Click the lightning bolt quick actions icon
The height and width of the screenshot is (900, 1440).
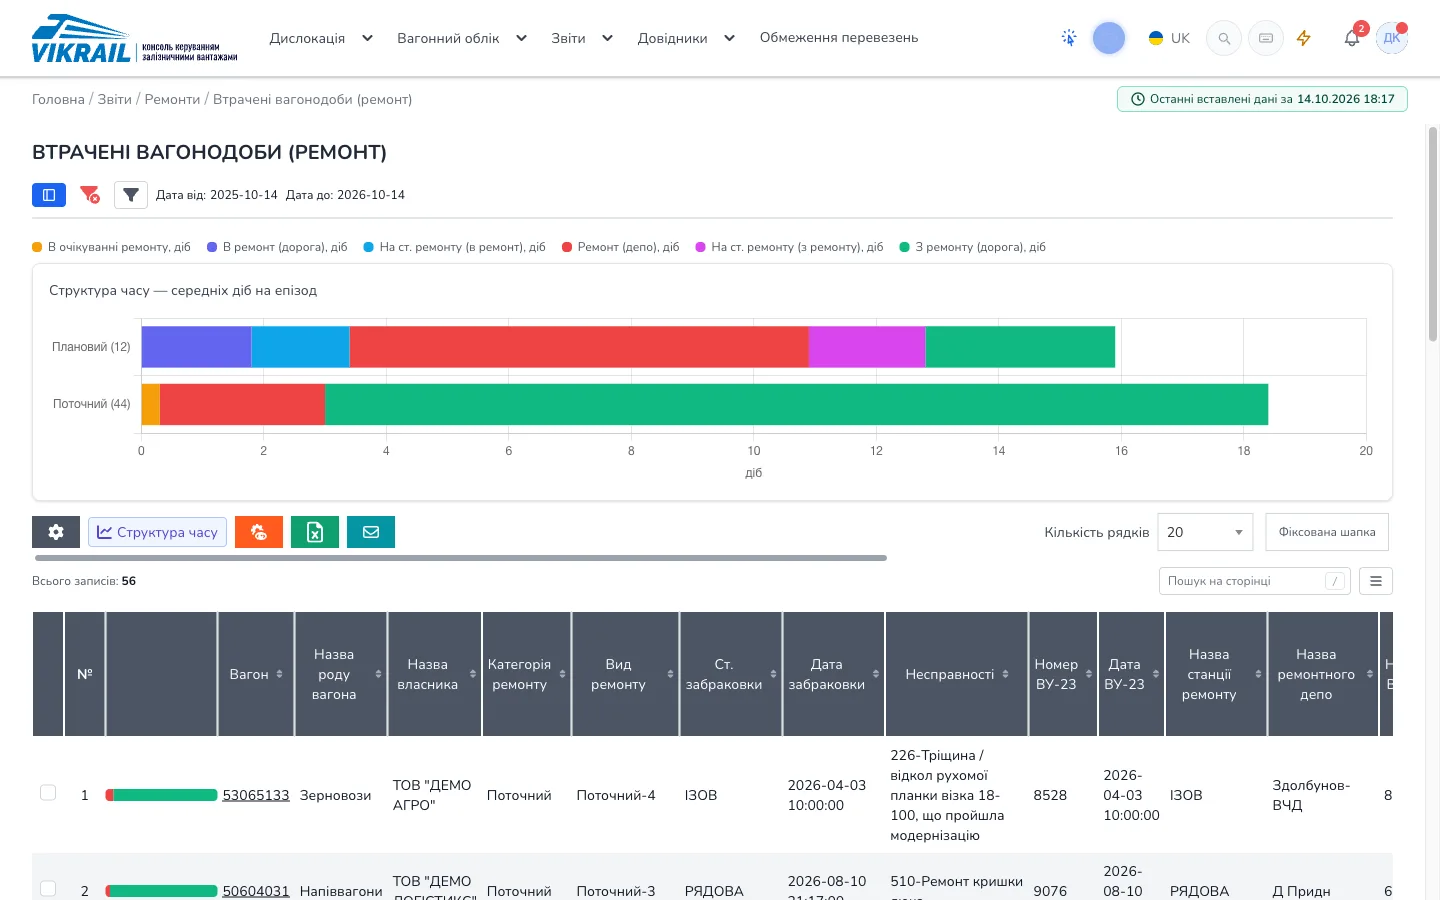coord(1304,38)
